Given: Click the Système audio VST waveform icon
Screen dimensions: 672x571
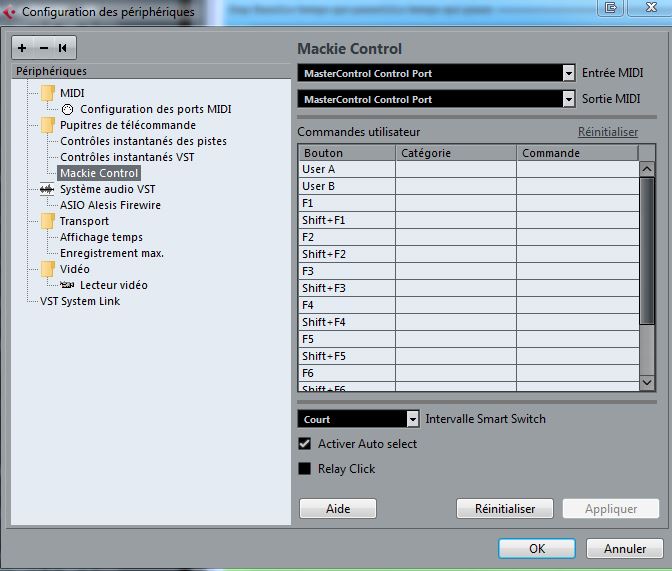Looking at the screenshot, I should point(47,189).
